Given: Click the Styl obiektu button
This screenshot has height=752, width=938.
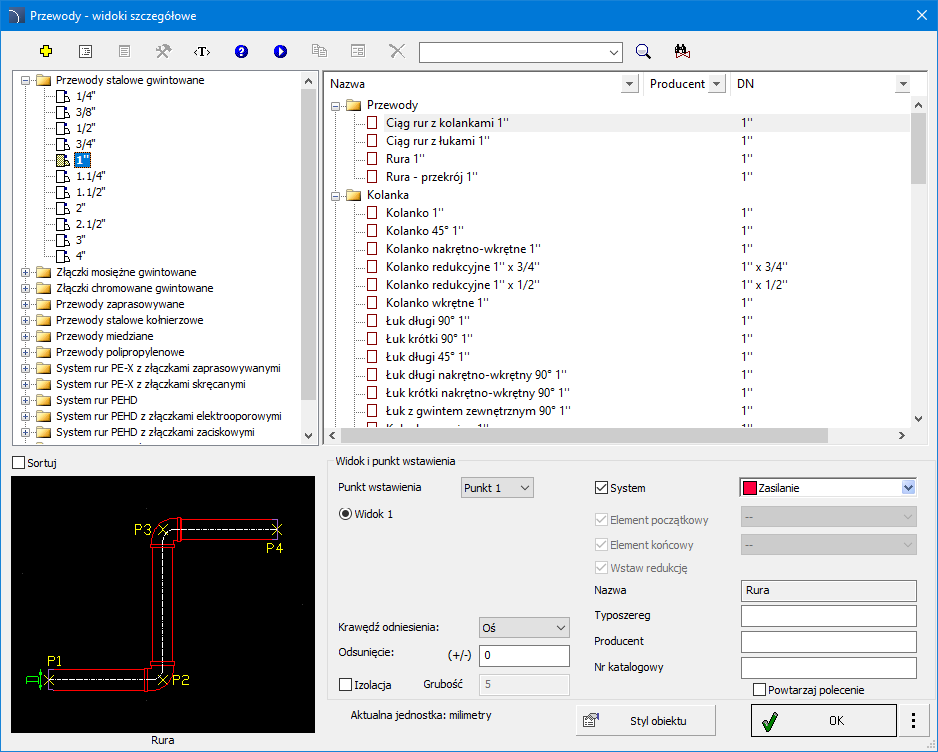Looking at the screenshot, I should tap(646, 720).
